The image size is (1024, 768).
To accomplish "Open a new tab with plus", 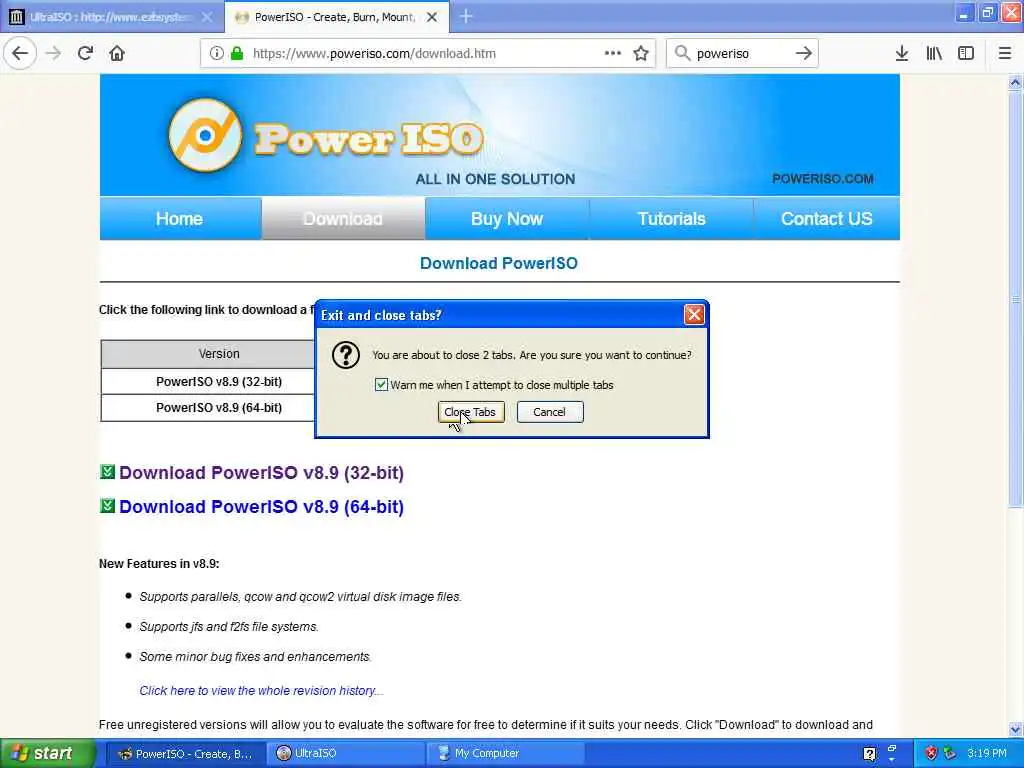I will coord(466,17).
